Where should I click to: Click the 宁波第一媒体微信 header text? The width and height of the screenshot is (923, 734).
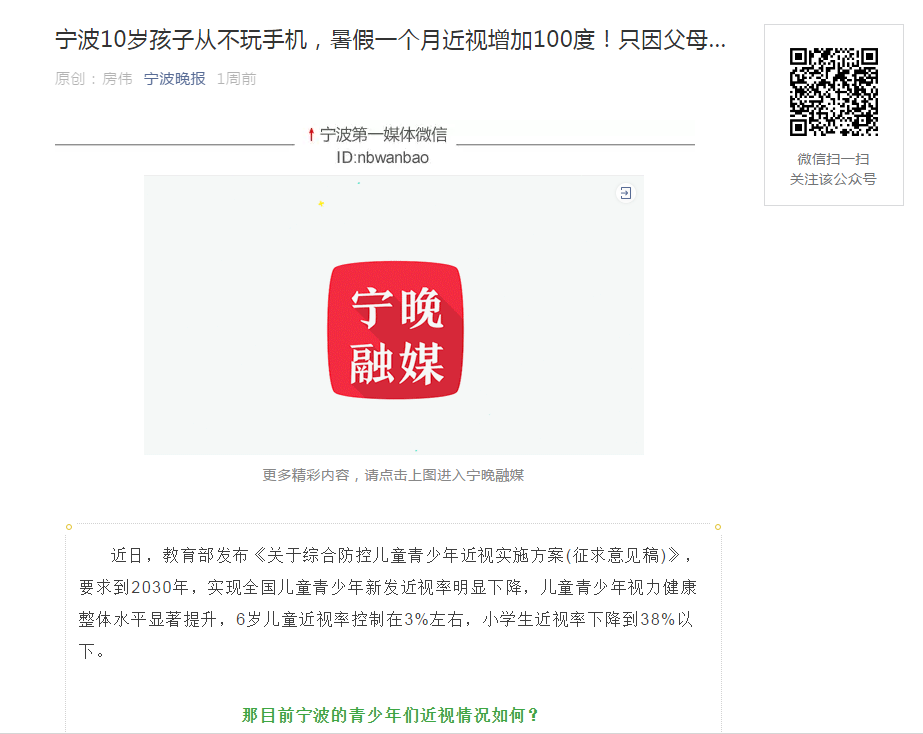click(383, 135)
